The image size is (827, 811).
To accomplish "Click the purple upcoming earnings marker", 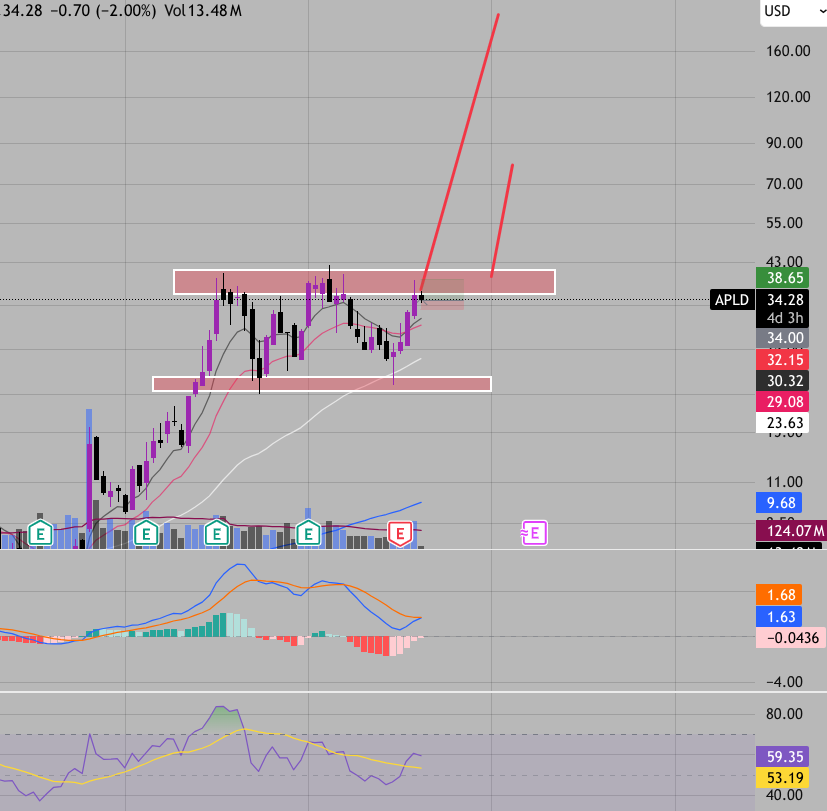I will pyautogui.click(x=534, y=533).
